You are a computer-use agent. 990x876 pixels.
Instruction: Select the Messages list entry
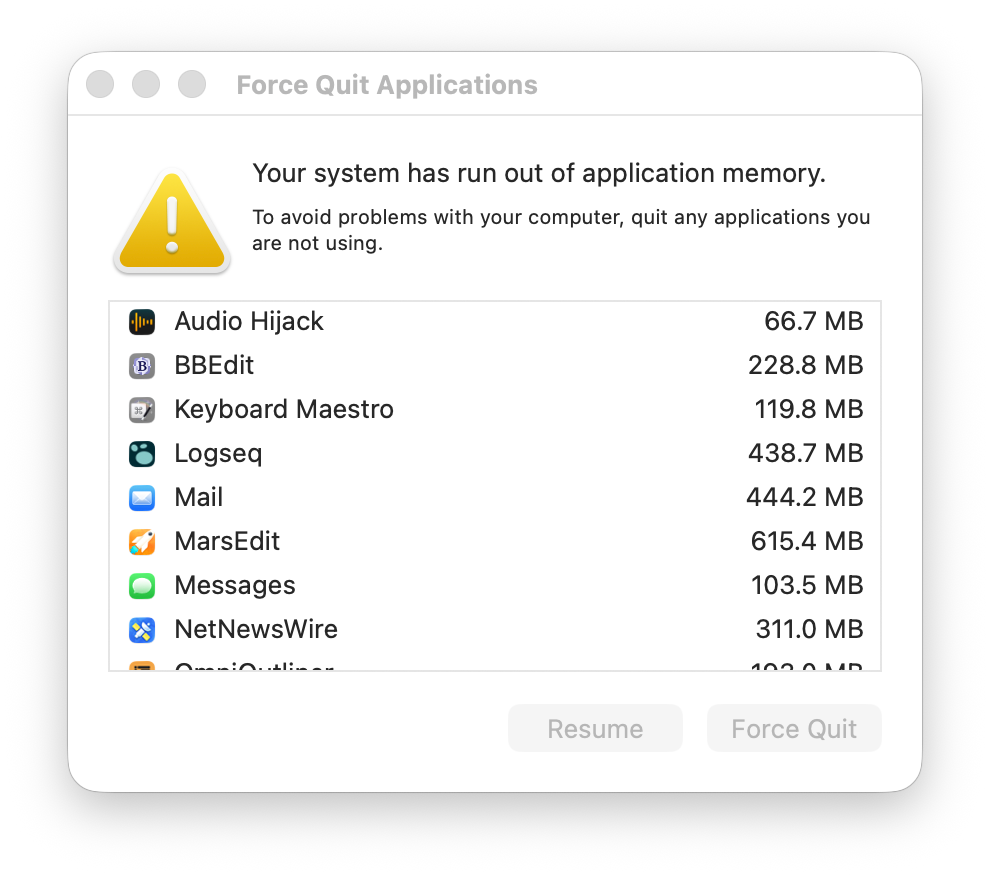(x=235, y=586)
